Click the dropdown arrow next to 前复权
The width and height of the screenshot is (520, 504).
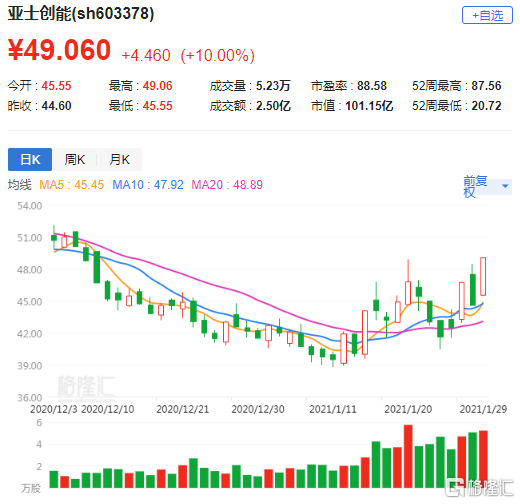[505, 186]
